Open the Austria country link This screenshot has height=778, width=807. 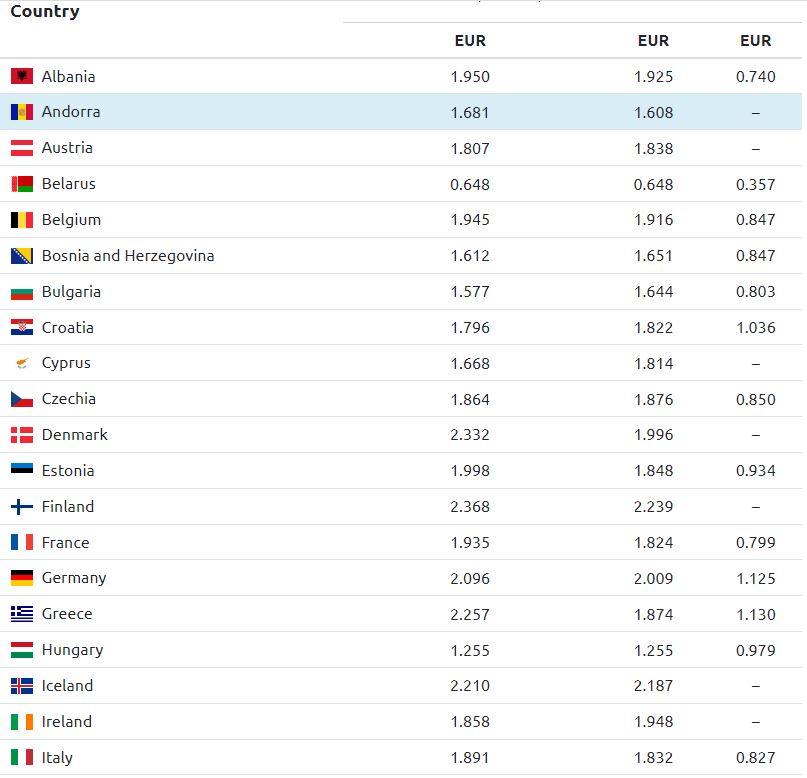67,148
